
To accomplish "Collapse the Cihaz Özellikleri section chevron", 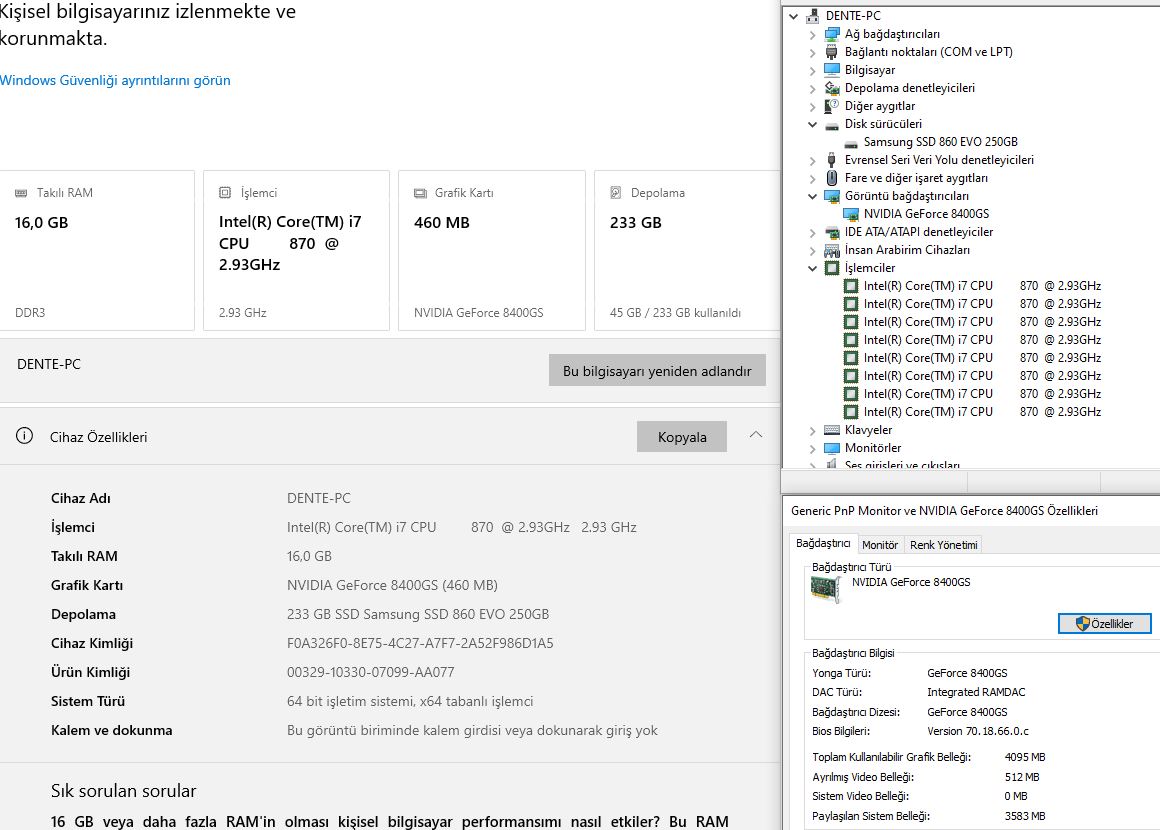I will point(756,435).
